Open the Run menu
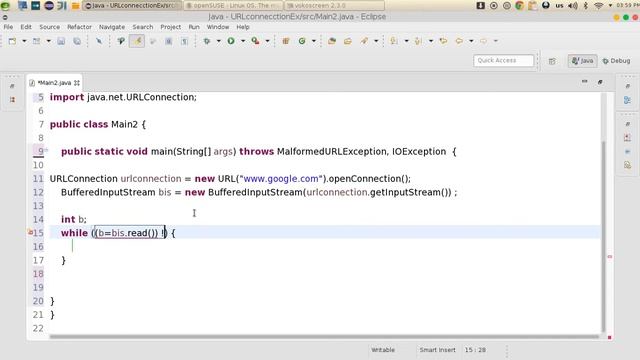This screenshot has height=360, width=640. (x=194, y=27)
